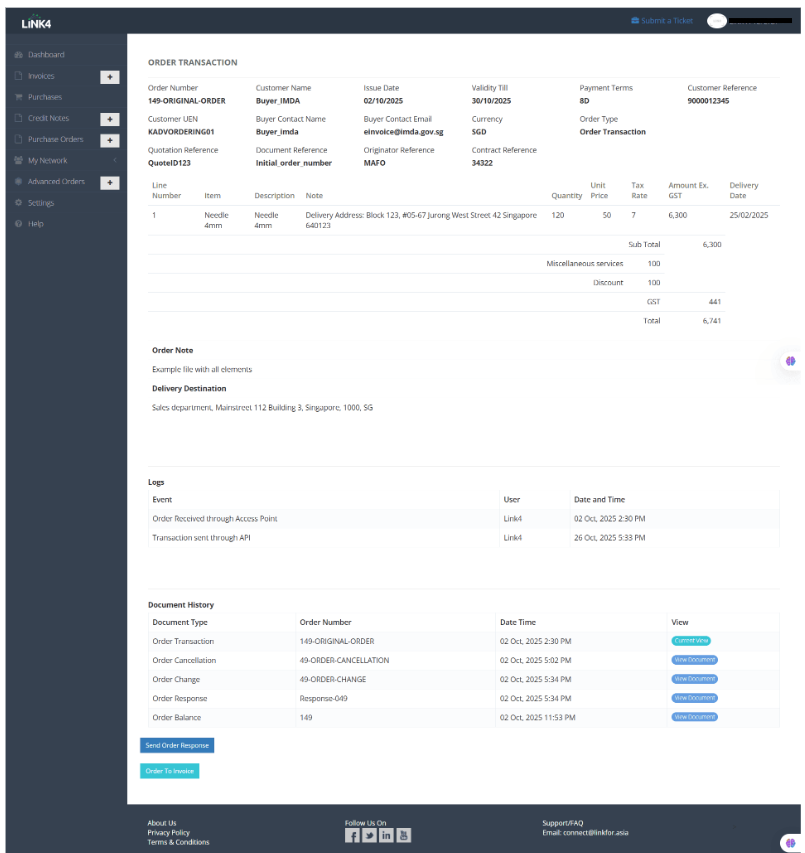The image size is (805, 853).
Task: Open the Help sidebar item
Action: (x=36, y=224)
